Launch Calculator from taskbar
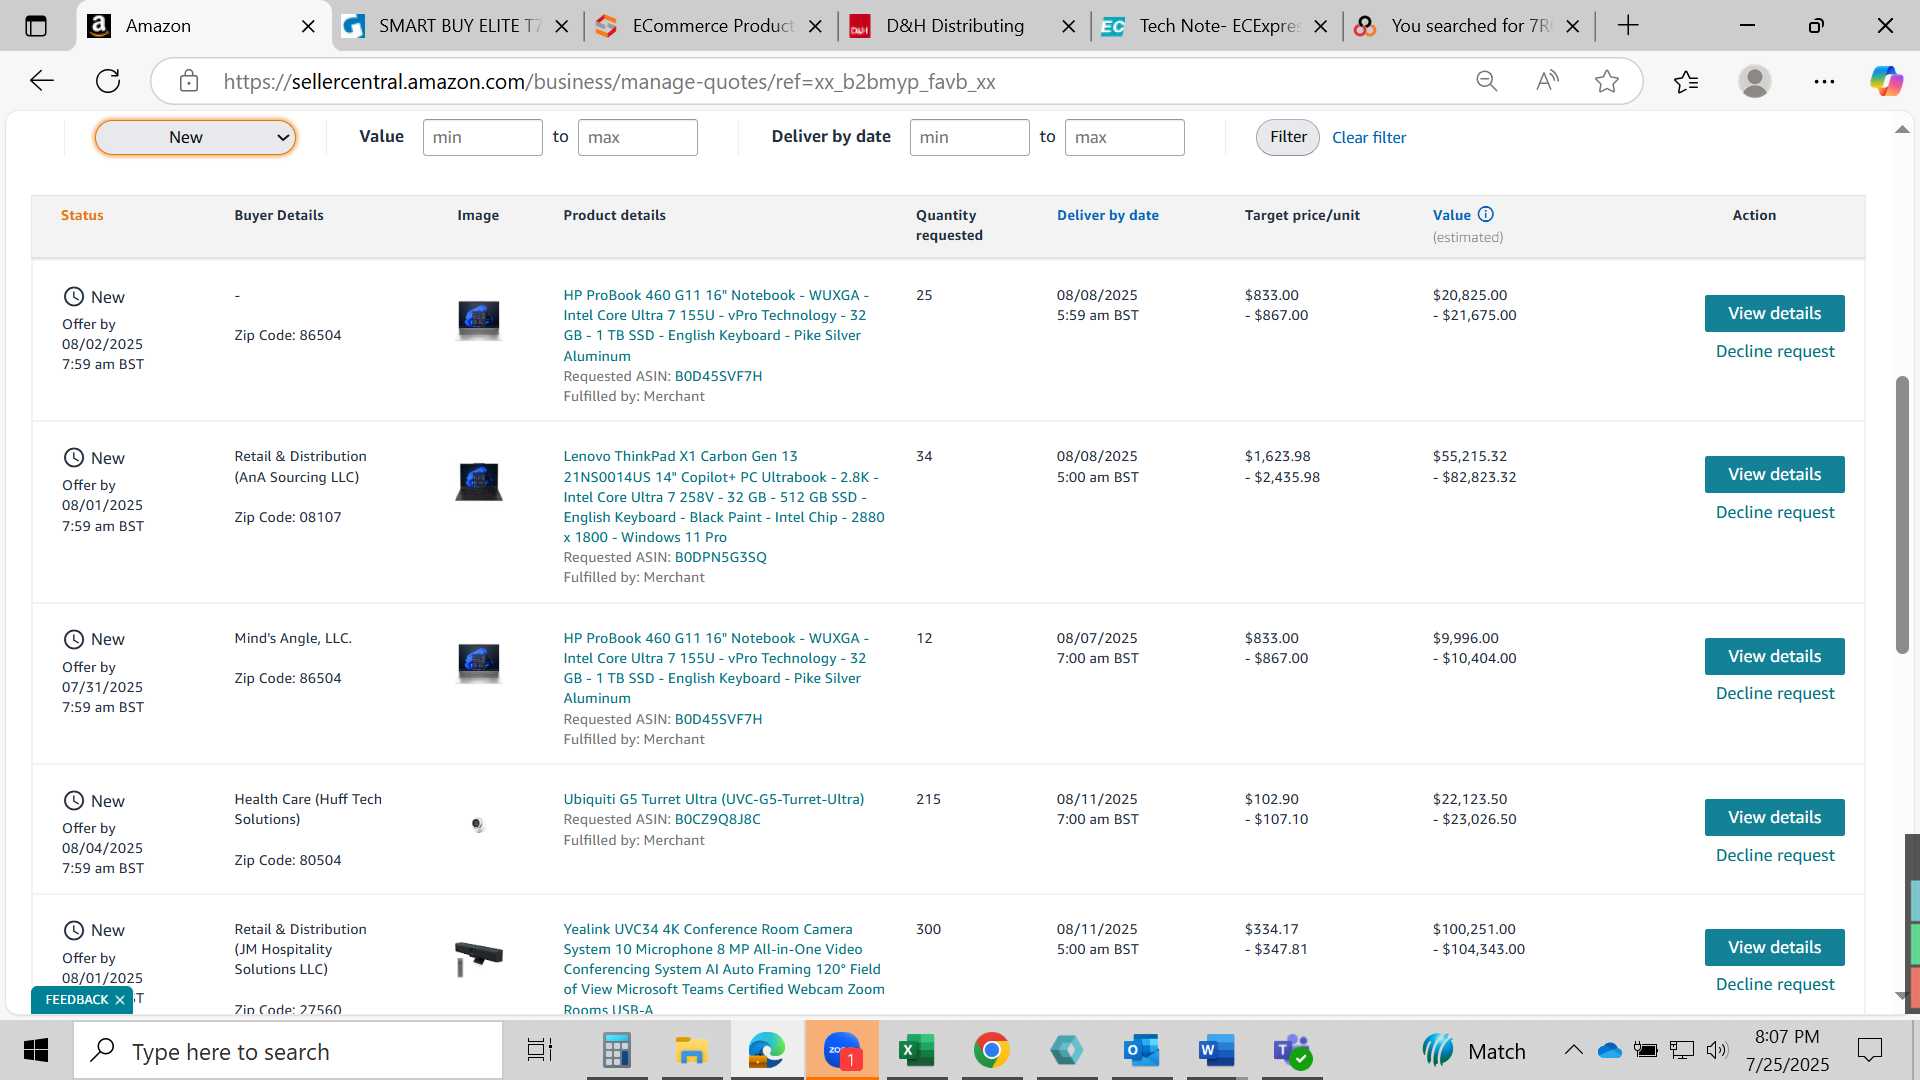The height and width of the screenshot is (1080, 1920). (x=616, y=1051)
